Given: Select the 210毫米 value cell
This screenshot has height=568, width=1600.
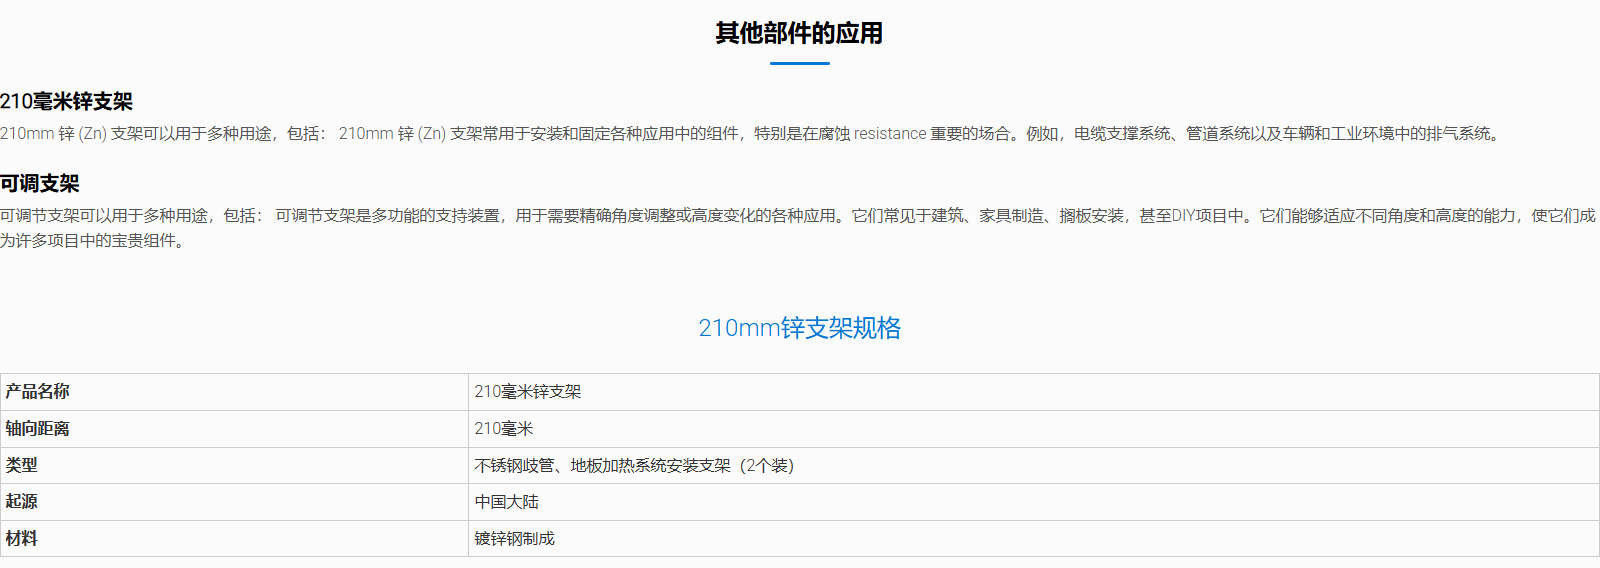Looking at the screenshot, I should (504, 429).
